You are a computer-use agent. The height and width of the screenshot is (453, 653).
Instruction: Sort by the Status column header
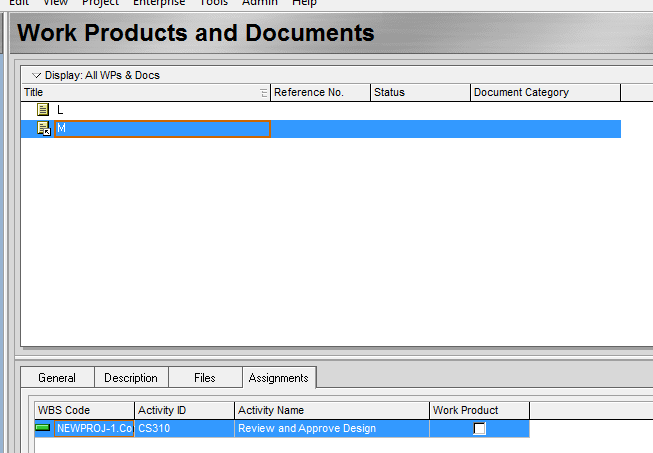click(420, 92)
